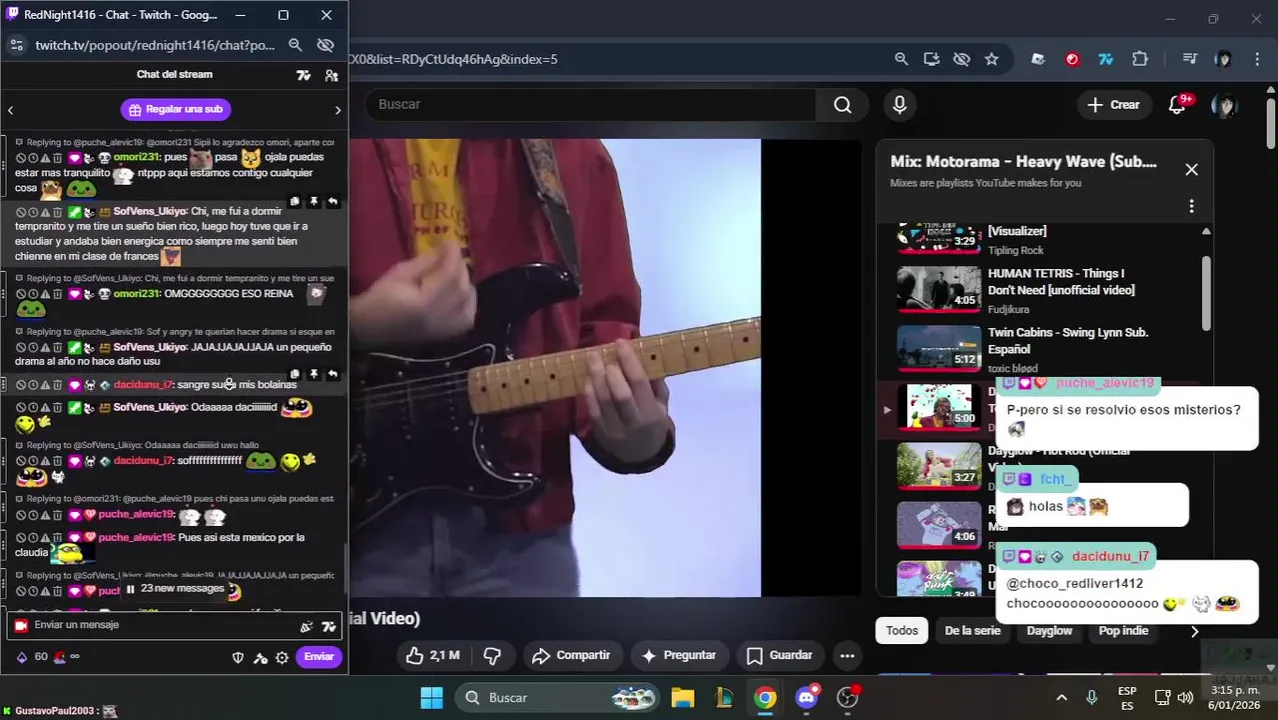
Task: Open site info icon in Twitch popout address bar
Action: (16, 45)
